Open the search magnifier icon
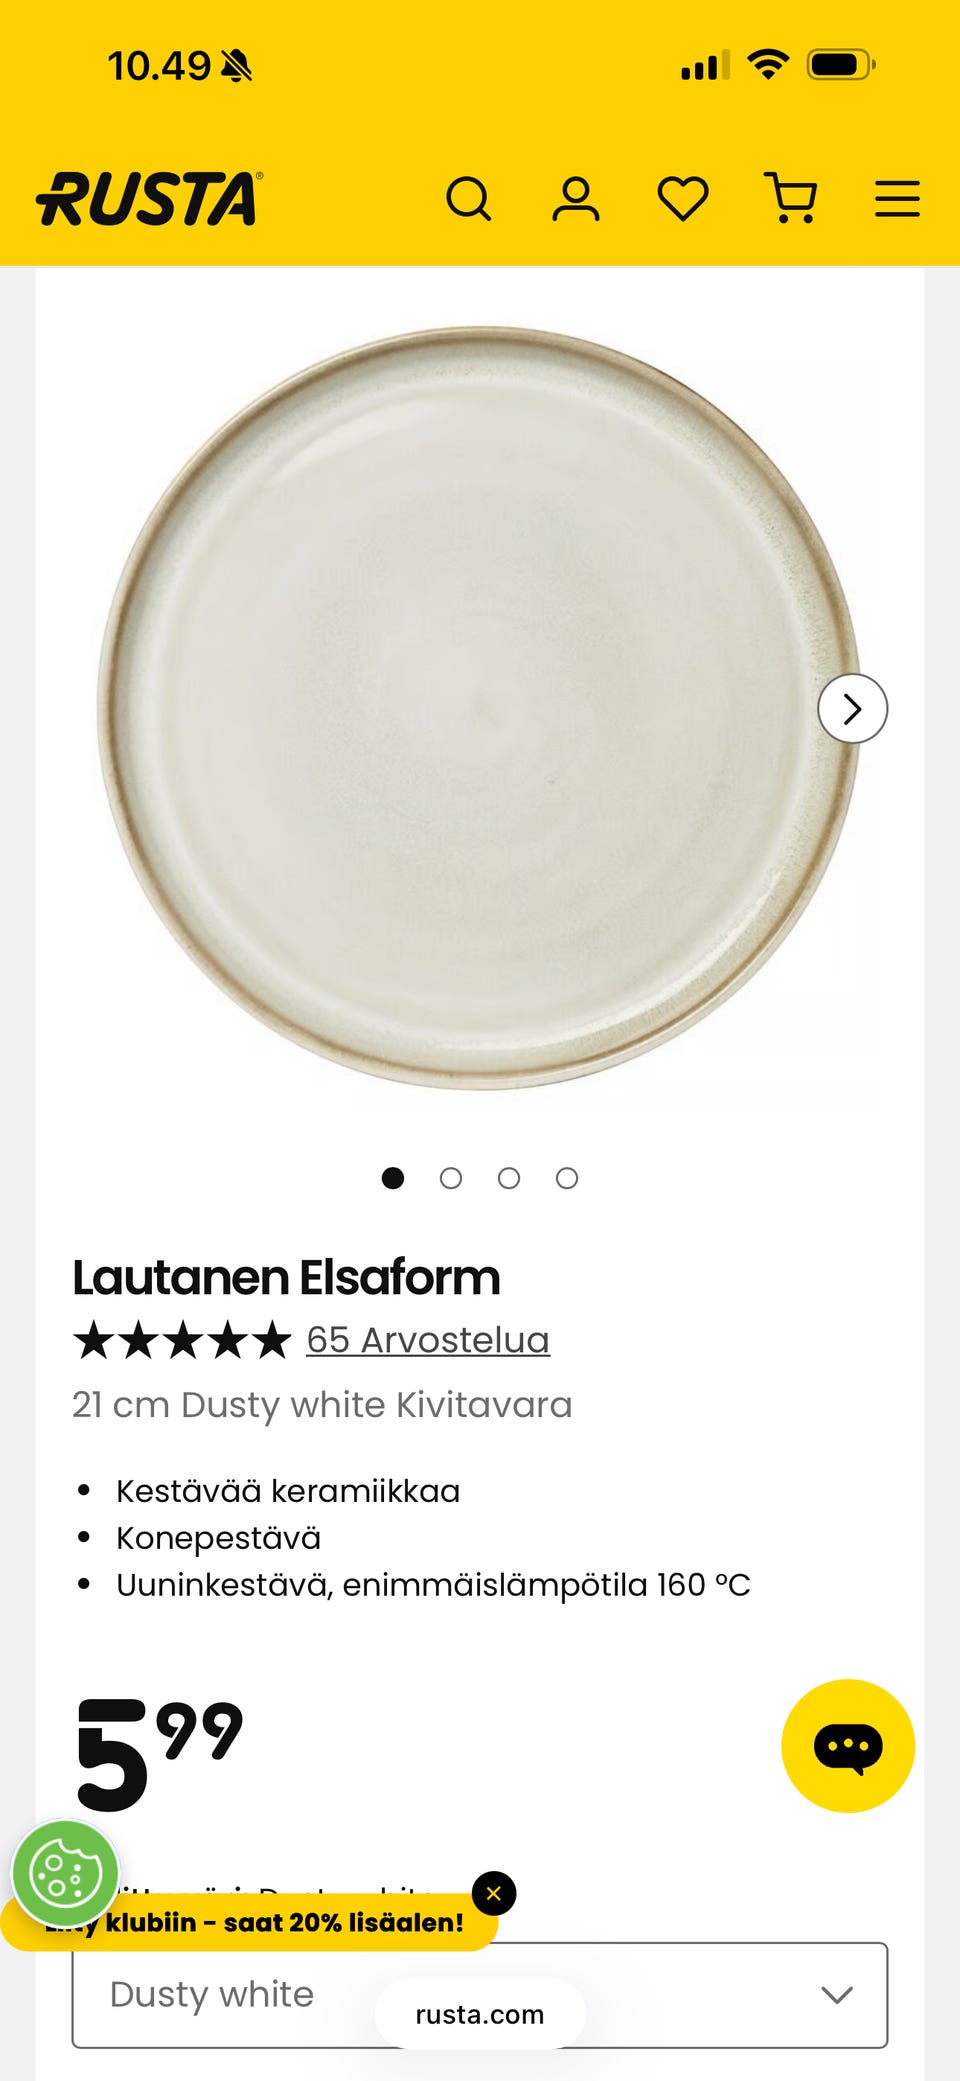Viewport: 960px width, 2081px height. (x=469, y=198)
